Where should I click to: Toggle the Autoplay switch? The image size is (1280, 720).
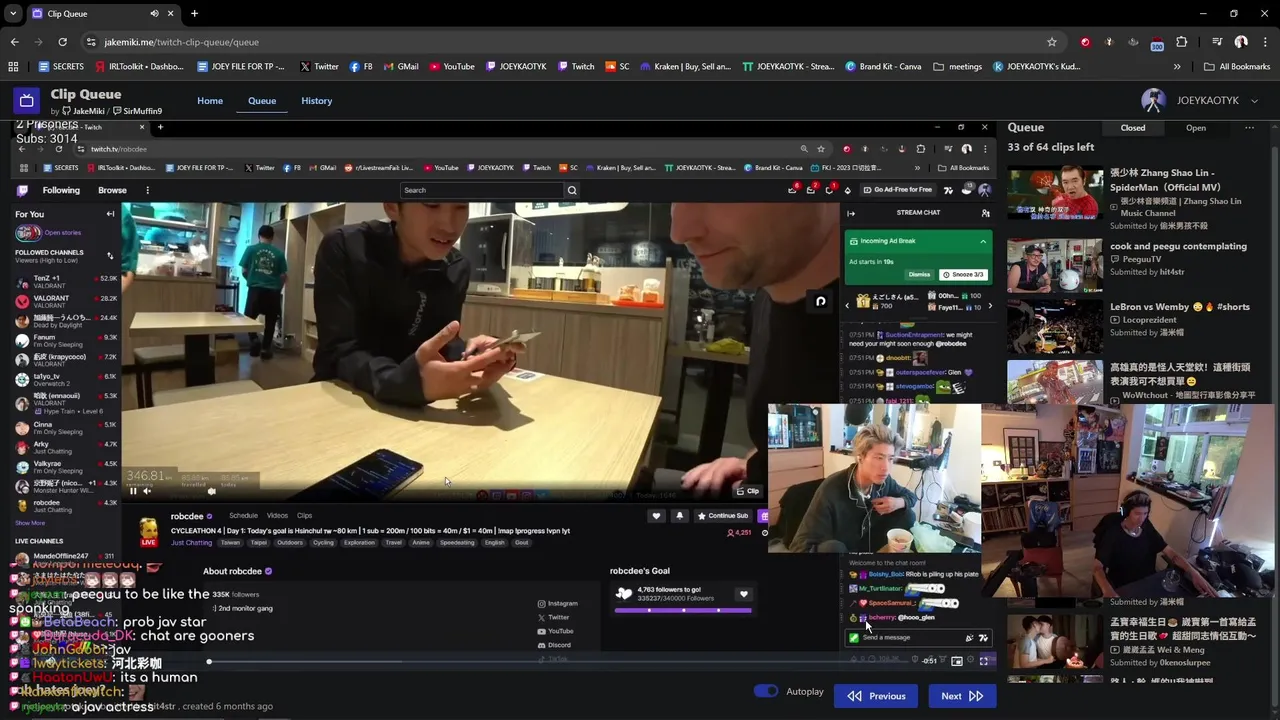tap(766, 691)
